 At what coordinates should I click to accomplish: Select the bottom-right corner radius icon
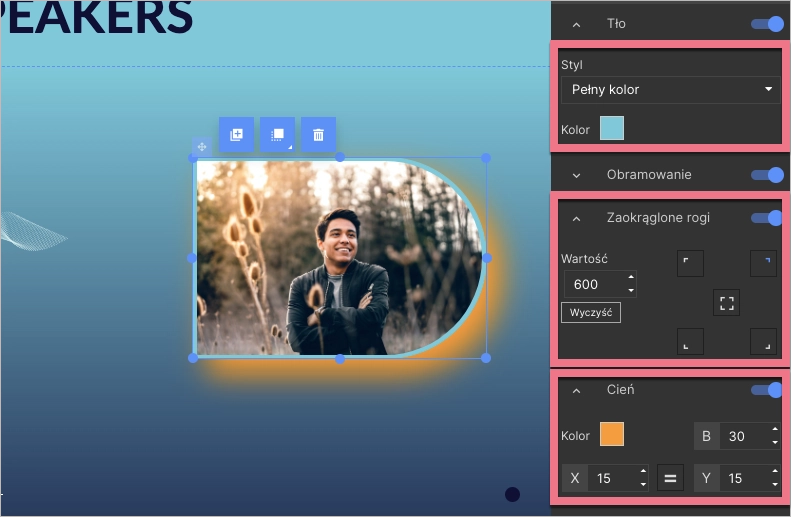(x=763, y=342)
